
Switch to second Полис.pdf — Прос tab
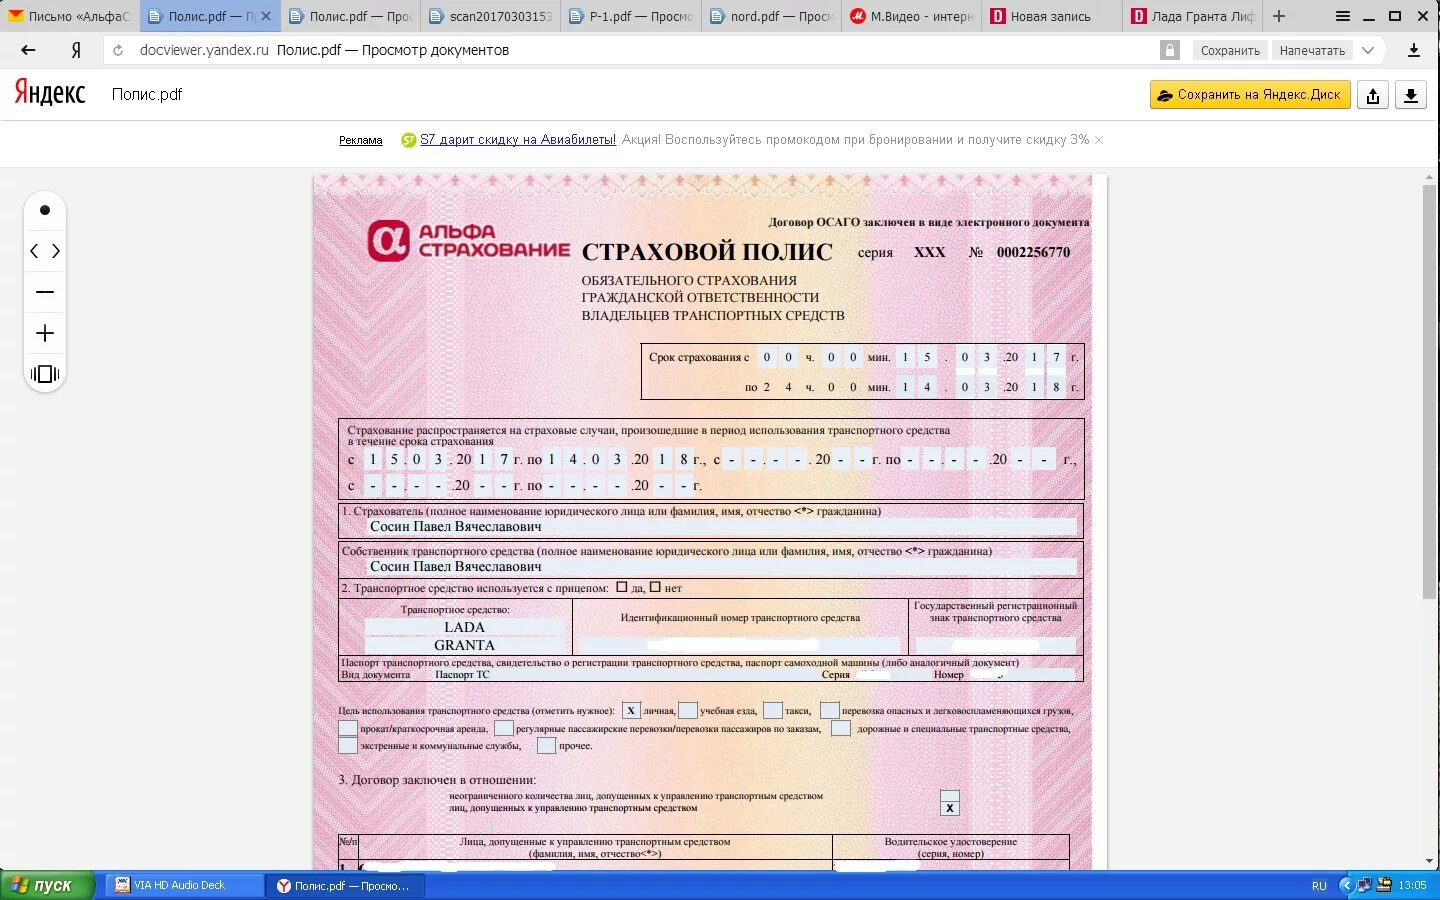(350, 16)
